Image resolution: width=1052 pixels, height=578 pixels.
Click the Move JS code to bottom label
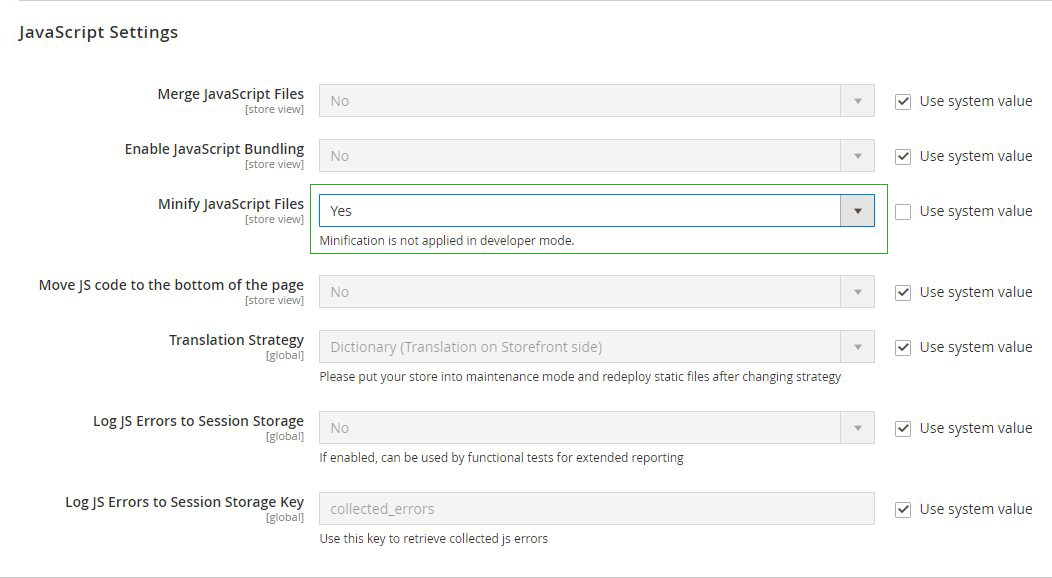point(171,285)
